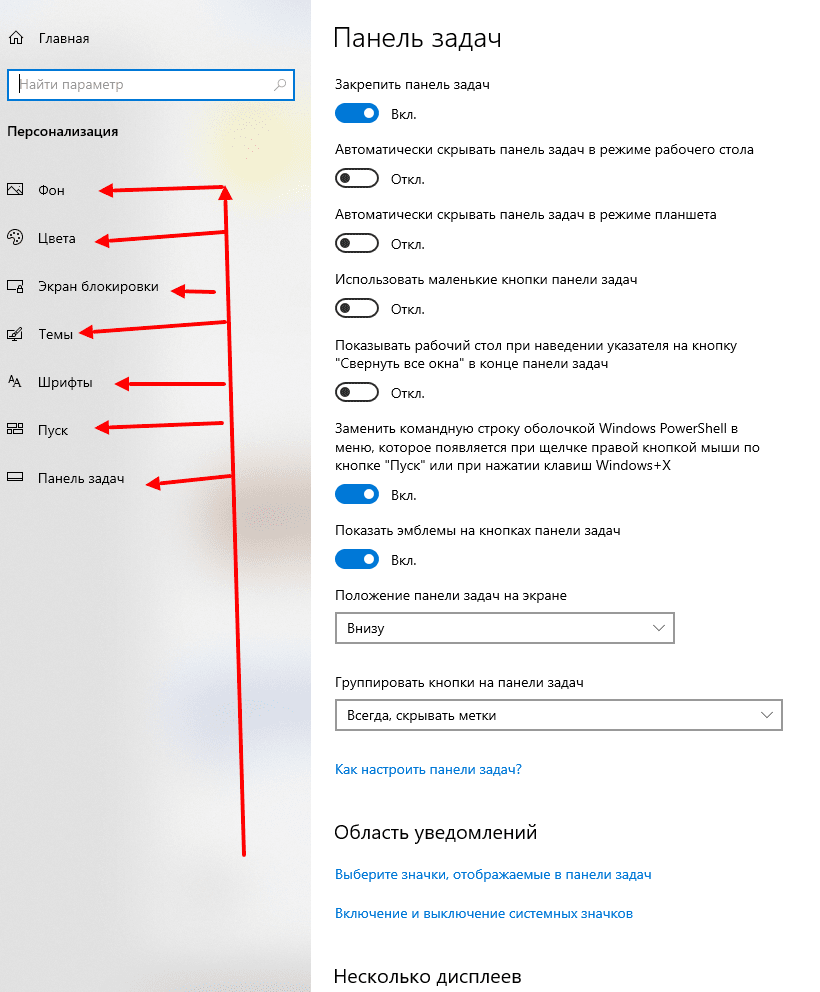The image size is (820, 992).
Task: Click the search magnifier icon in the field
Action: coord(280,85)
